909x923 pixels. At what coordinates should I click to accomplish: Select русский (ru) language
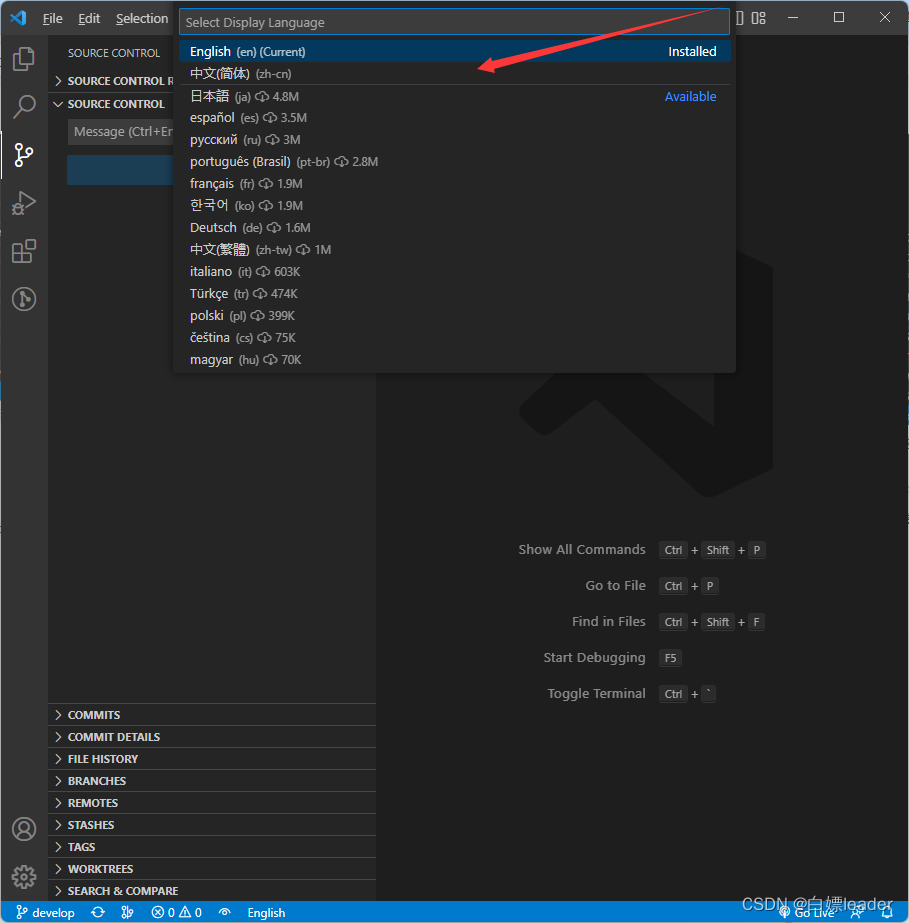[454, 140]
